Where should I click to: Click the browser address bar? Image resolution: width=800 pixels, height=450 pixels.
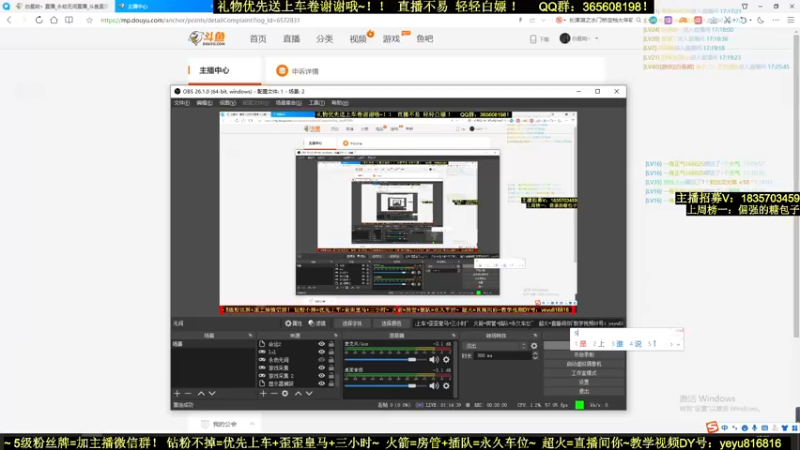pos(306,20)
